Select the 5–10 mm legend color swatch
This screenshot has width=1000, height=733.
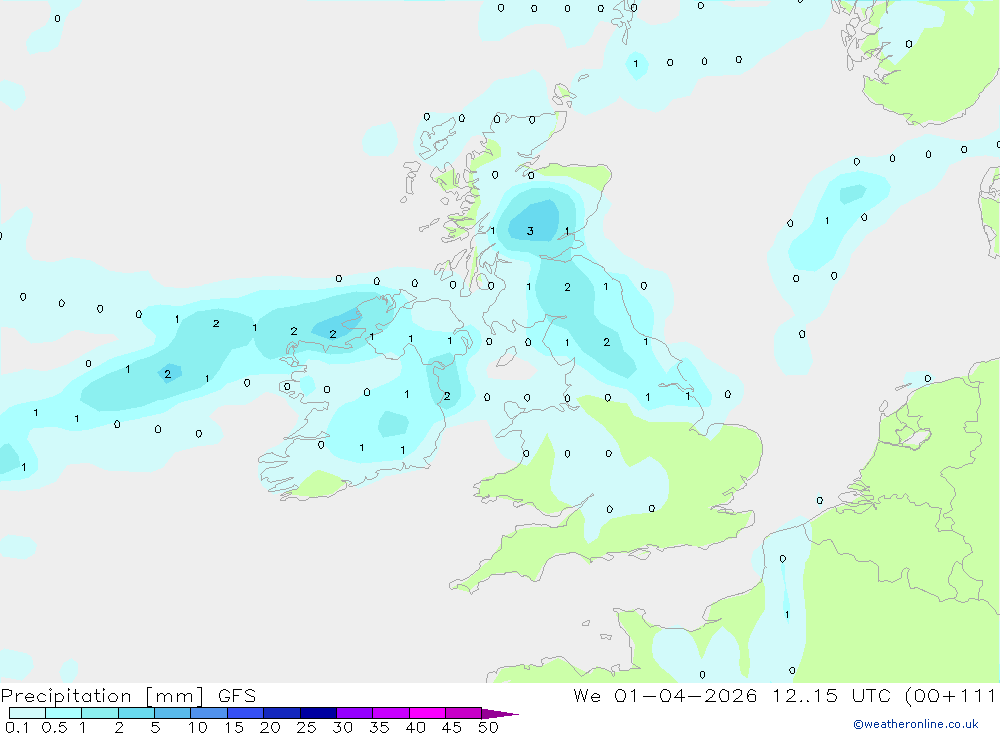pyautogui.click(x=173, y=713)
